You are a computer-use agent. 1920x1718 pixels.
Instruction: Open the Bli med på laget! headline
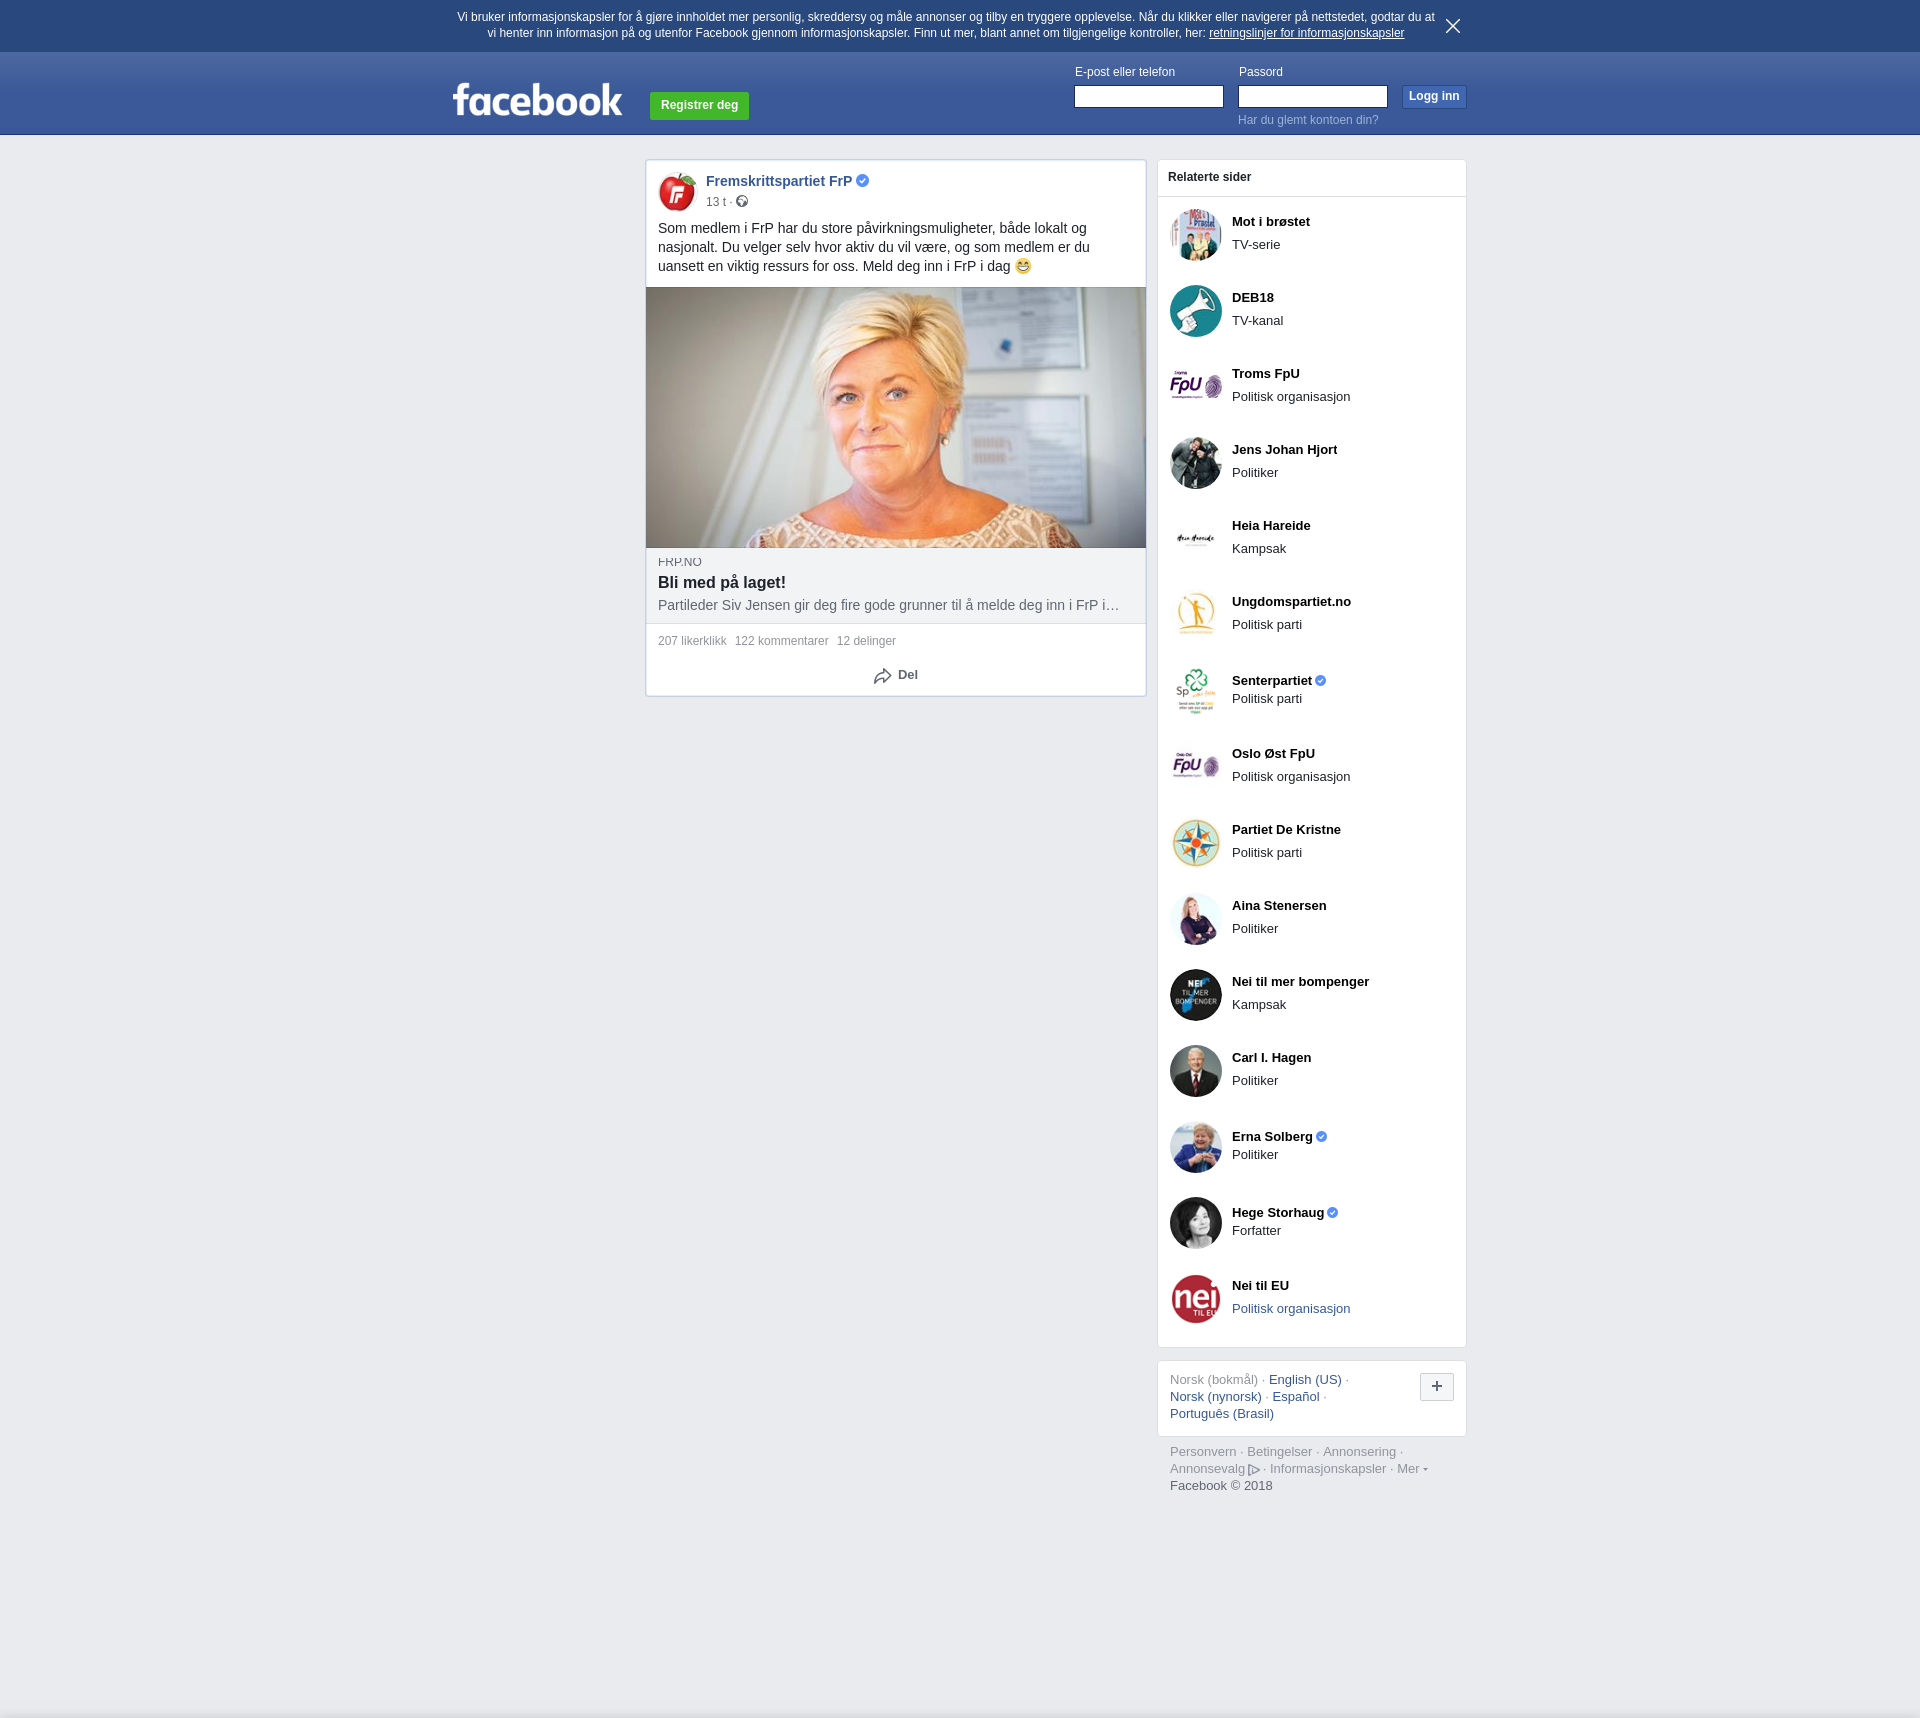tap(722, 582)
